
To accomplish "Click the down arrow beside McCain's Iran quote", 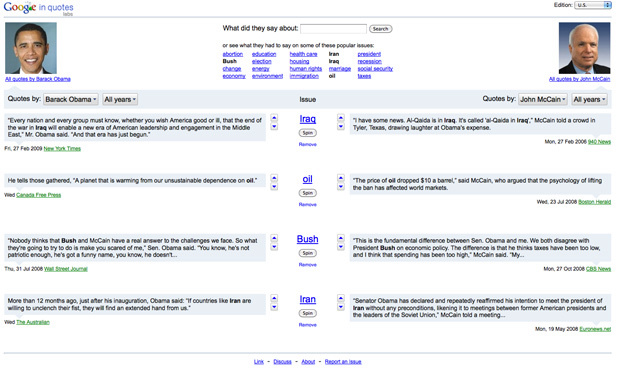I will [x=341, y=307].
